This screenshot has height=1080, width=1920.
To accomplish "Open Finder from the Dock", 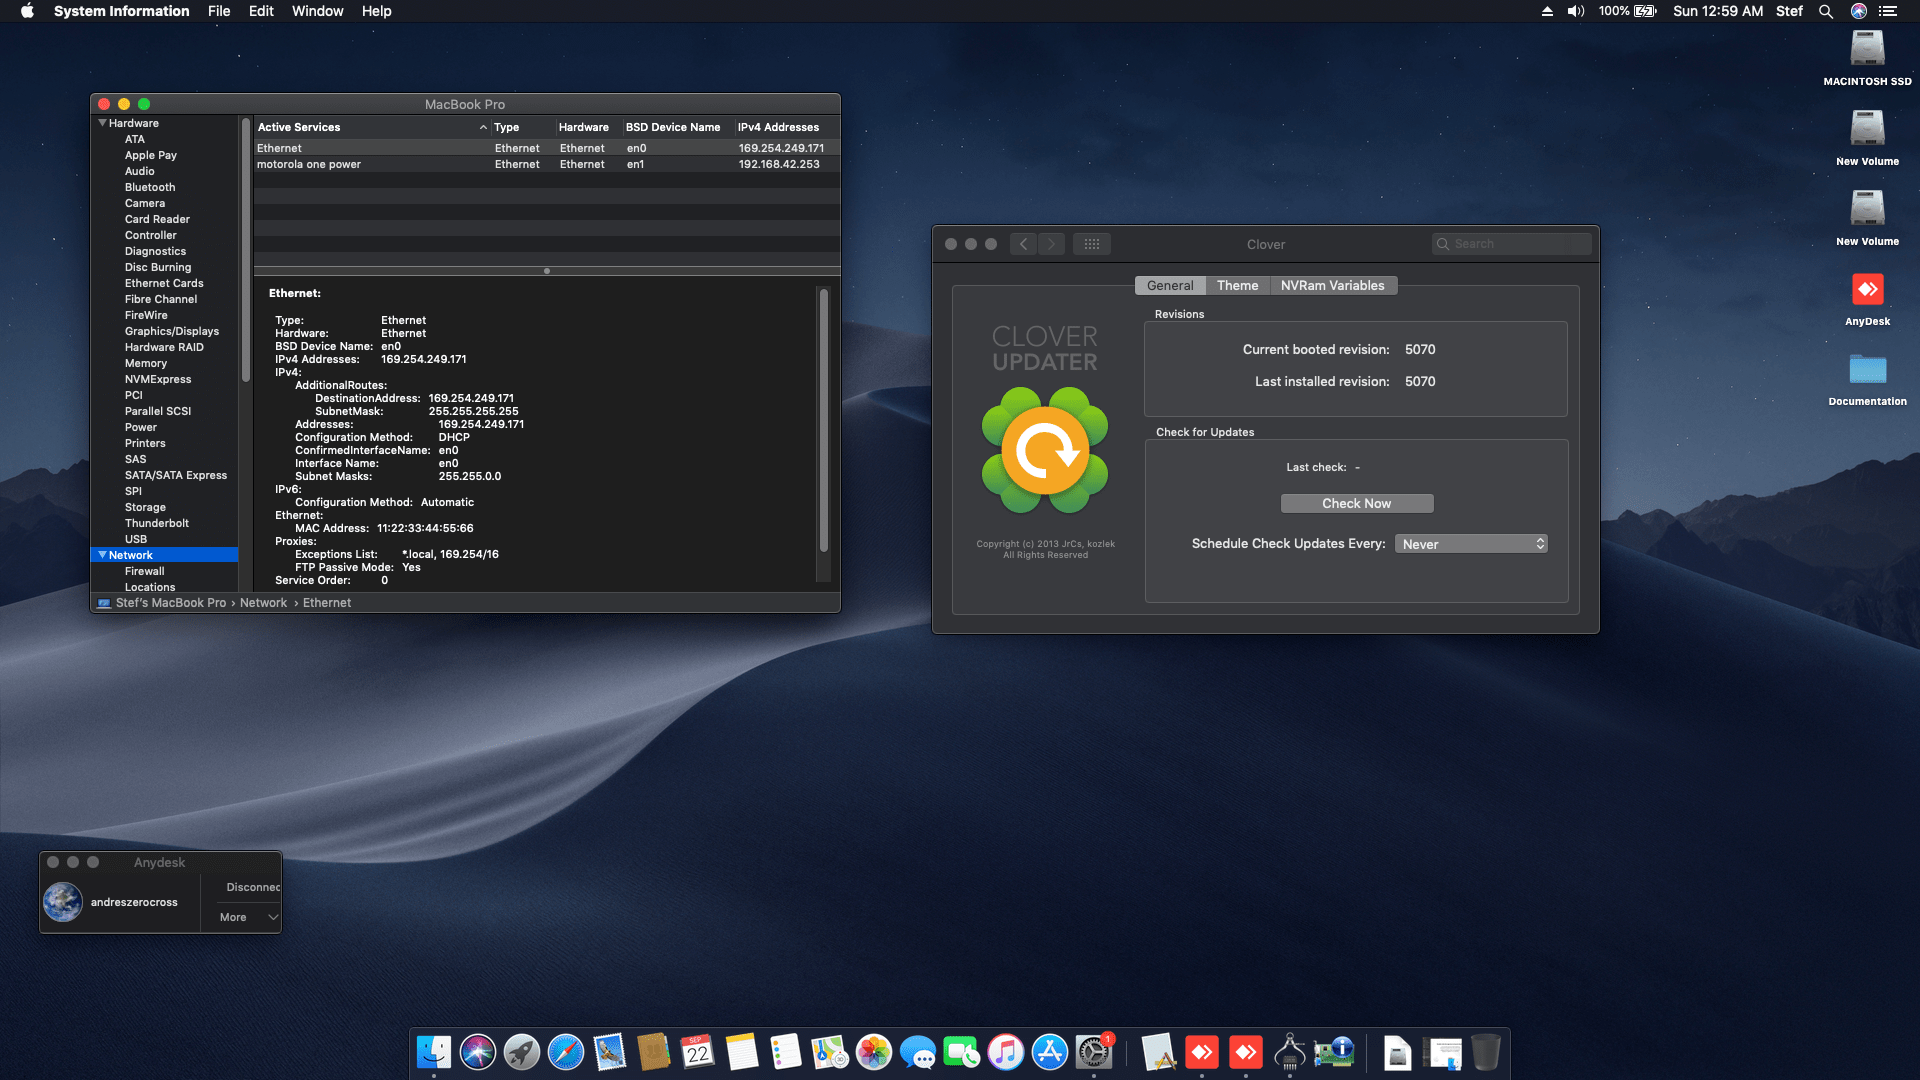I will (x=434, y=1052).
